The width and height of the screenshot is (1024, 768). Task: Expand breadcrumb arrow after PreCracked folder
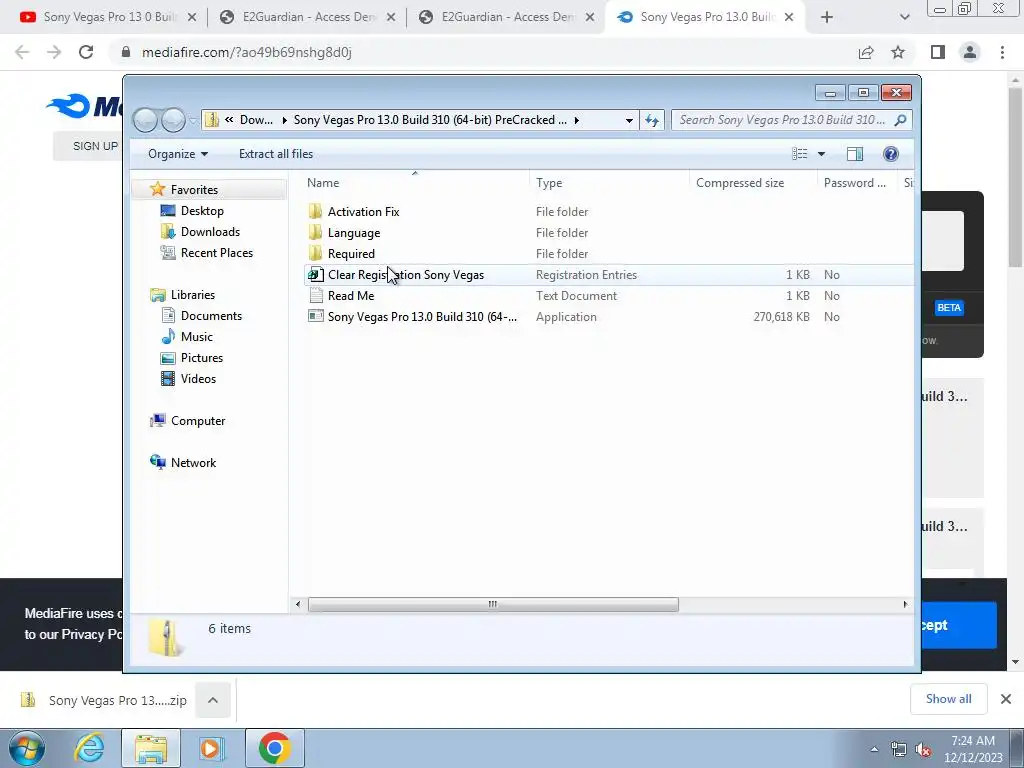pyautogui.click(x=577, y=120)
